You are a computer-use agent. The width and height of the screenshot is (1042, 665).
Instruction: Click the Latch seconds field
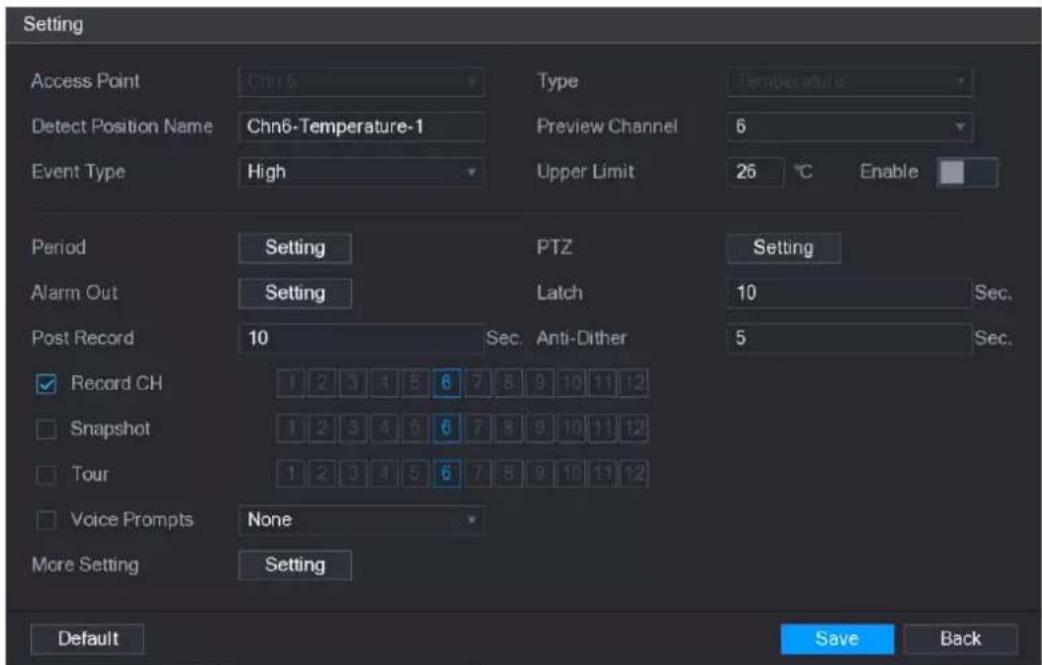(x=849, y=293)
